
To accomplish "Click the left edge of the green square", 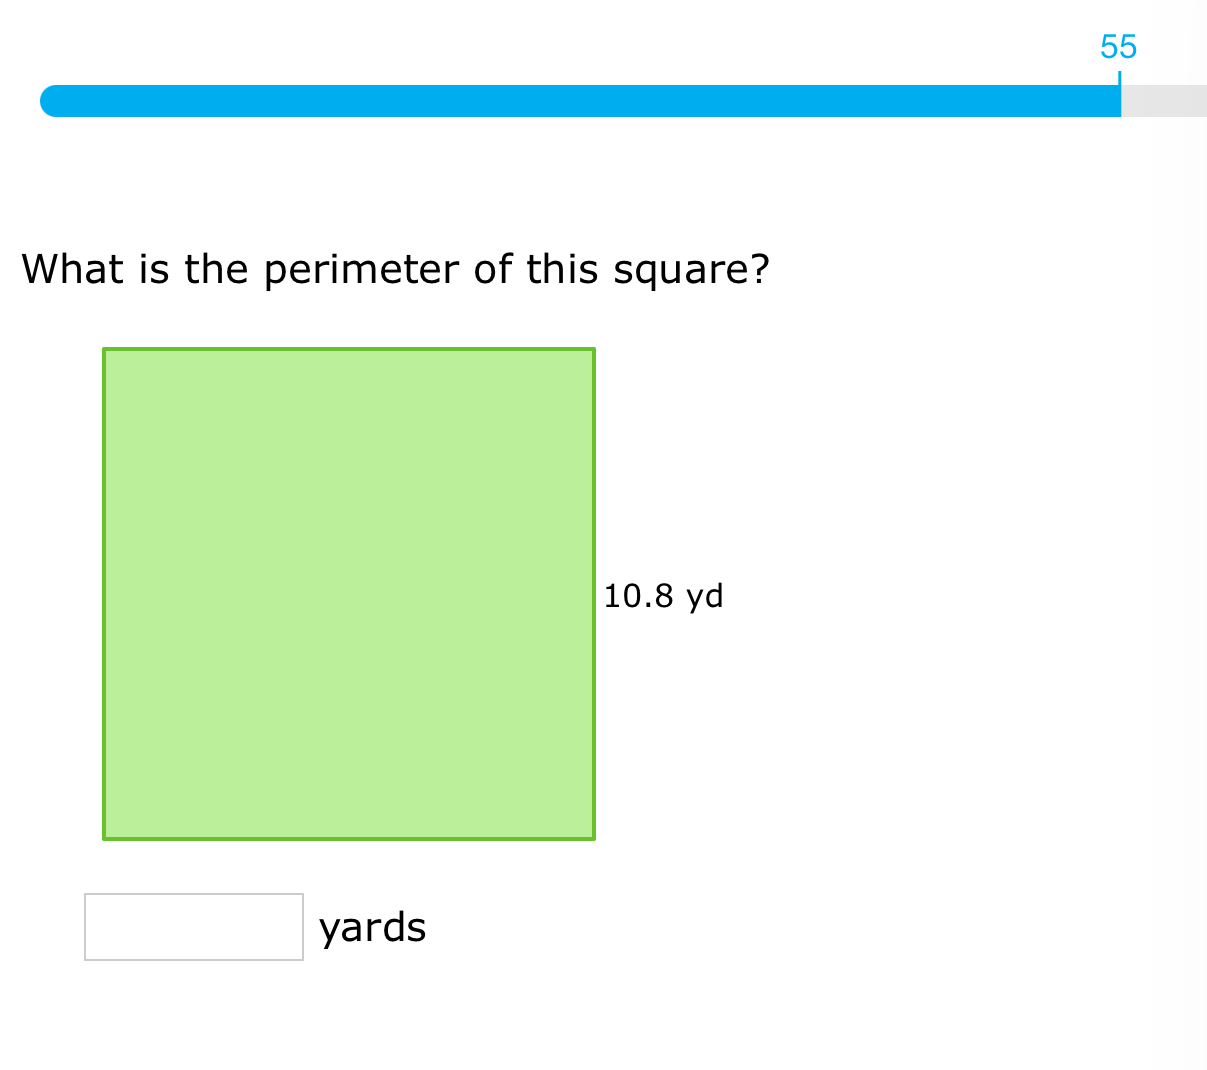I will click(x=104, y=594).
